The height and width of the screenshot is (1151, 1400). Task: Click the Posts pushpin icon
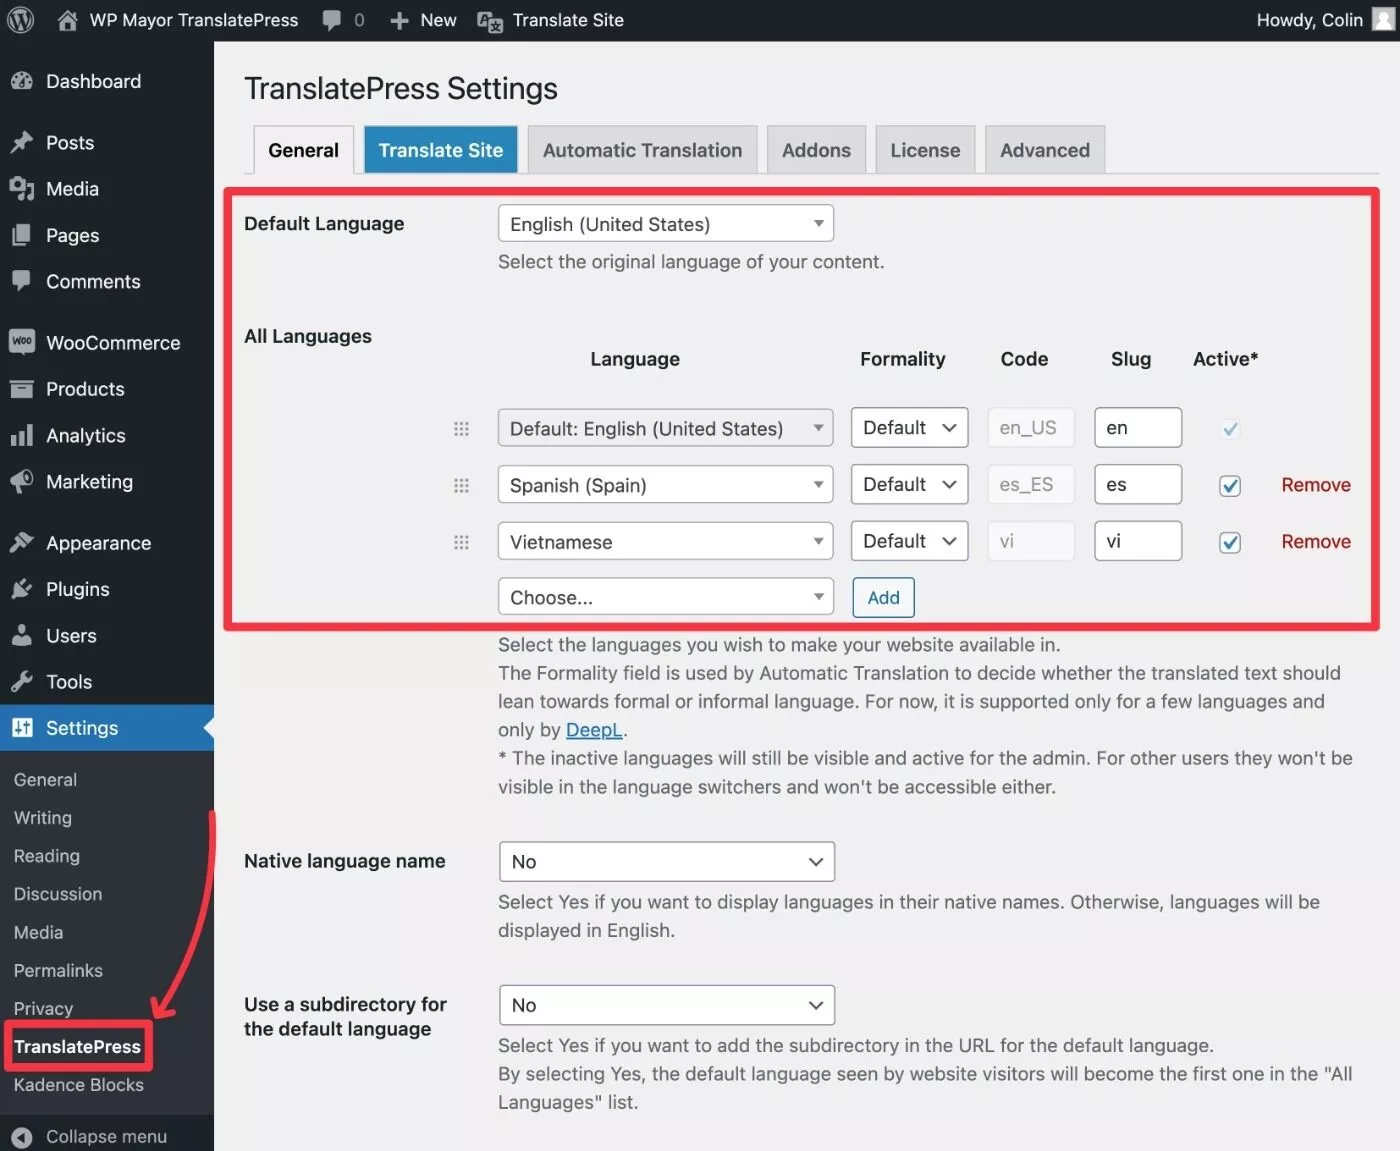22,143
